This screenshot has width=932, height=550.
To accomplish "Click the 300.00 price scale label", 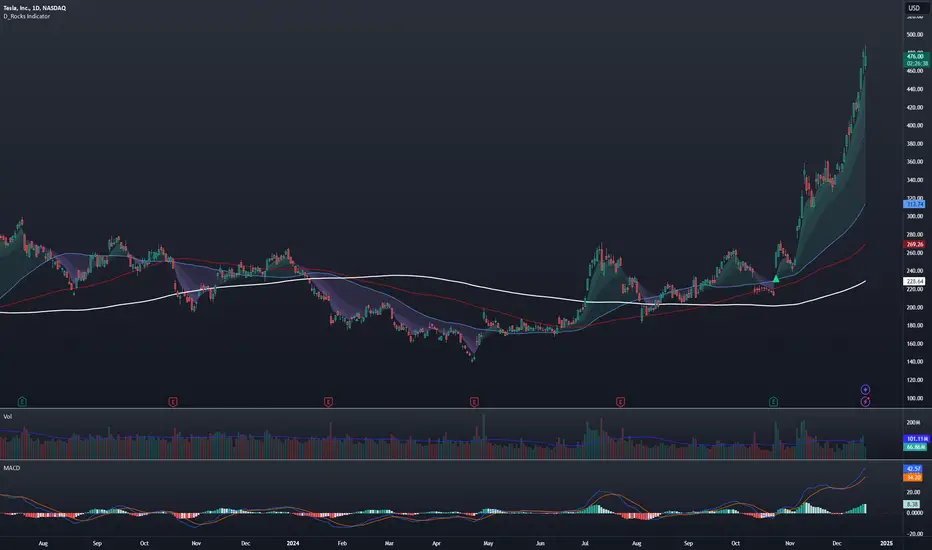I will (915, 216).
